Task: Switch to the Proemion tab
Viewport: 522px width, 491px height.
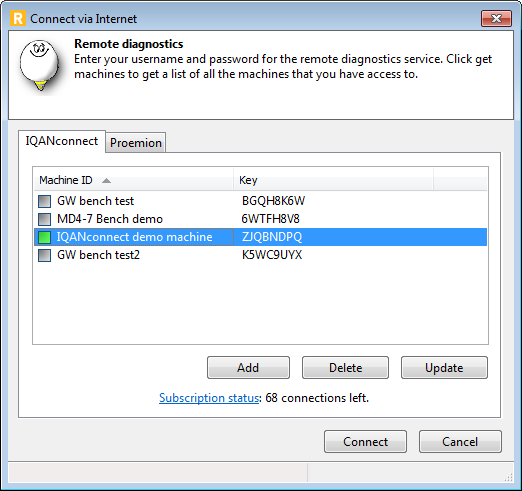Action: 136,143
